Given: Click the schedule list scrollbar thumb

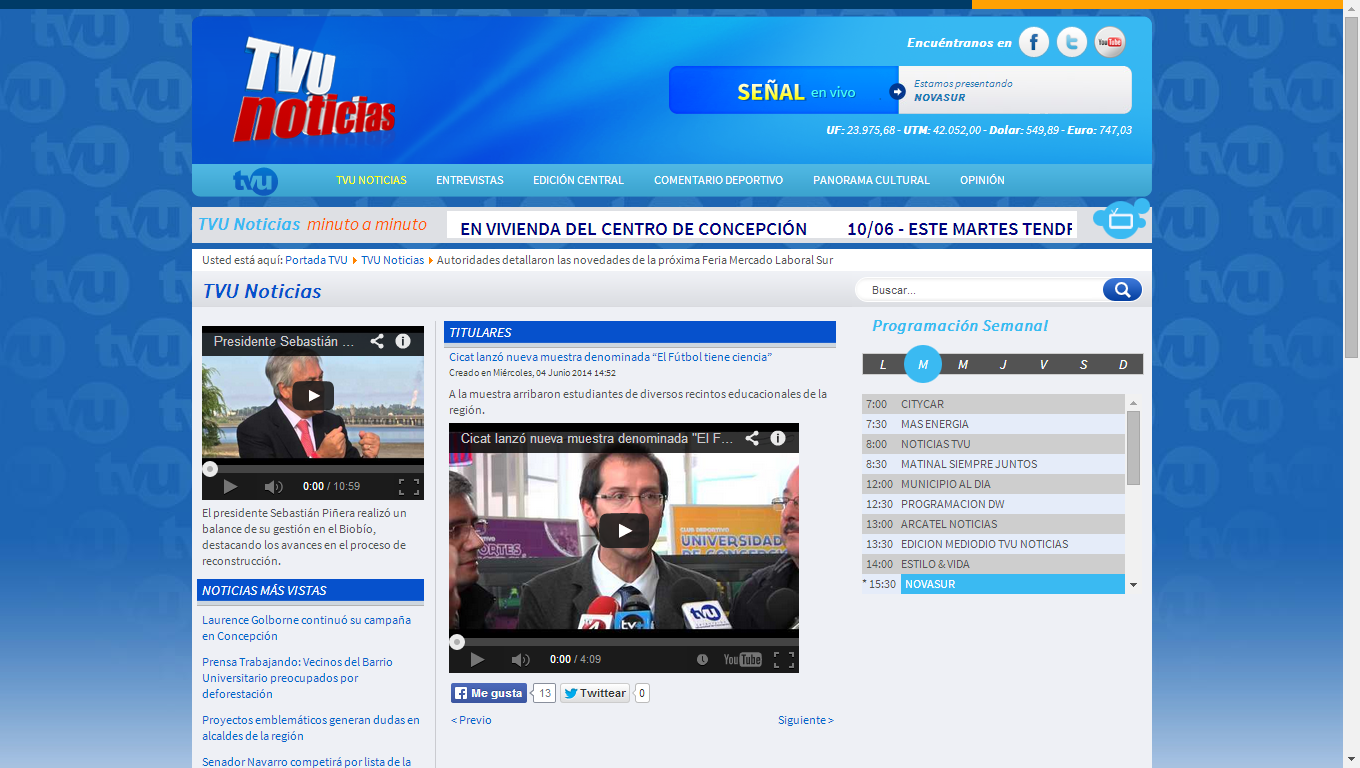Looking at the screenshot, I should (x=1133, y=448).
